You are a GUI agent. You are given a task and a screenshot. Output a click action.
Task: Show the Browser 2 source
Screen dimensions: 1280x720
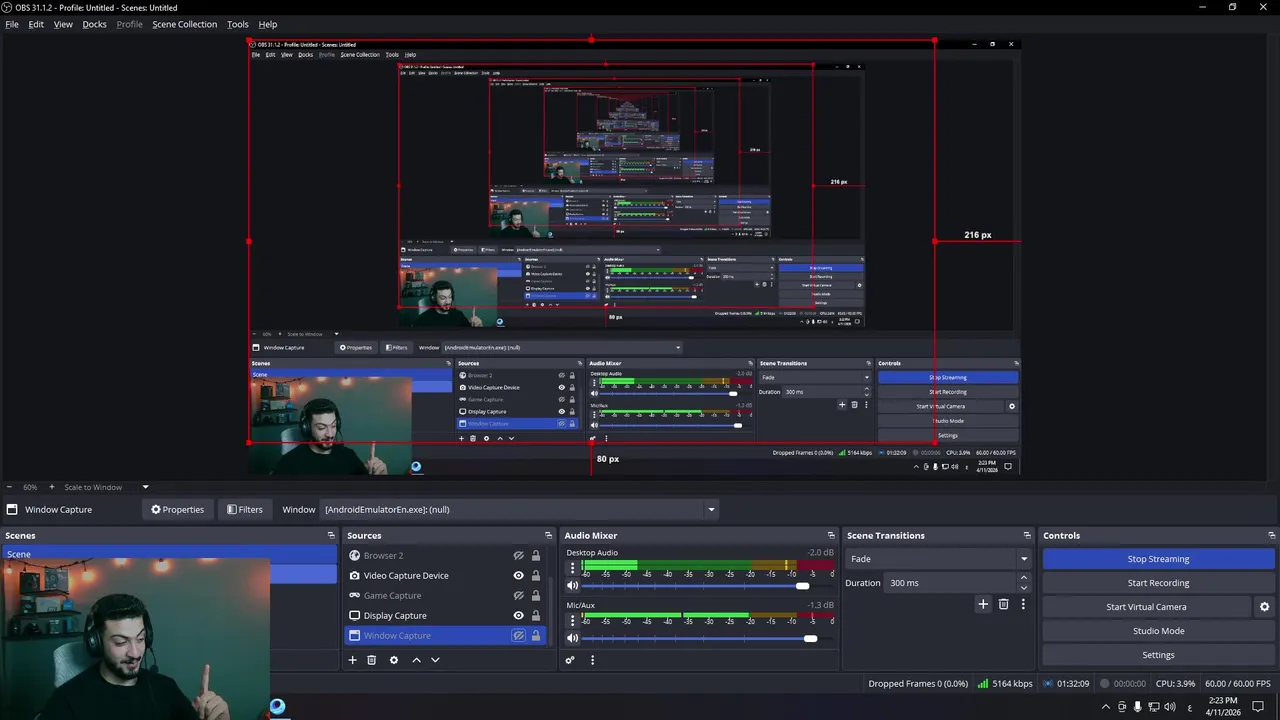[518, 556]
